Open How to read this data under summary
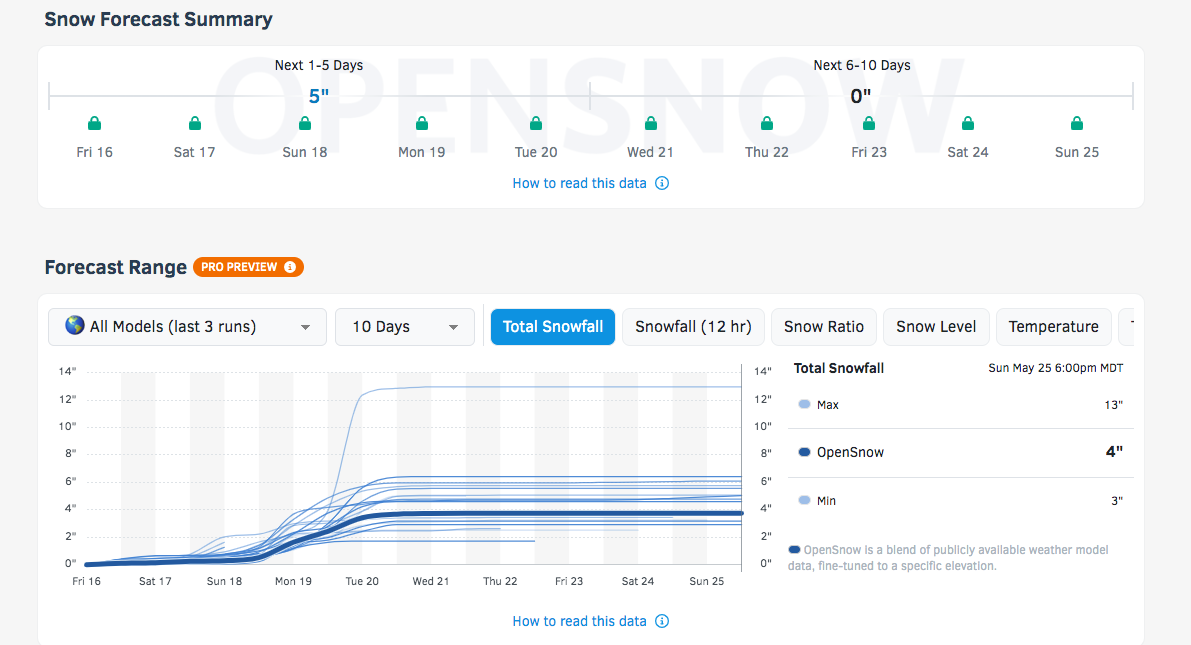 590,183
